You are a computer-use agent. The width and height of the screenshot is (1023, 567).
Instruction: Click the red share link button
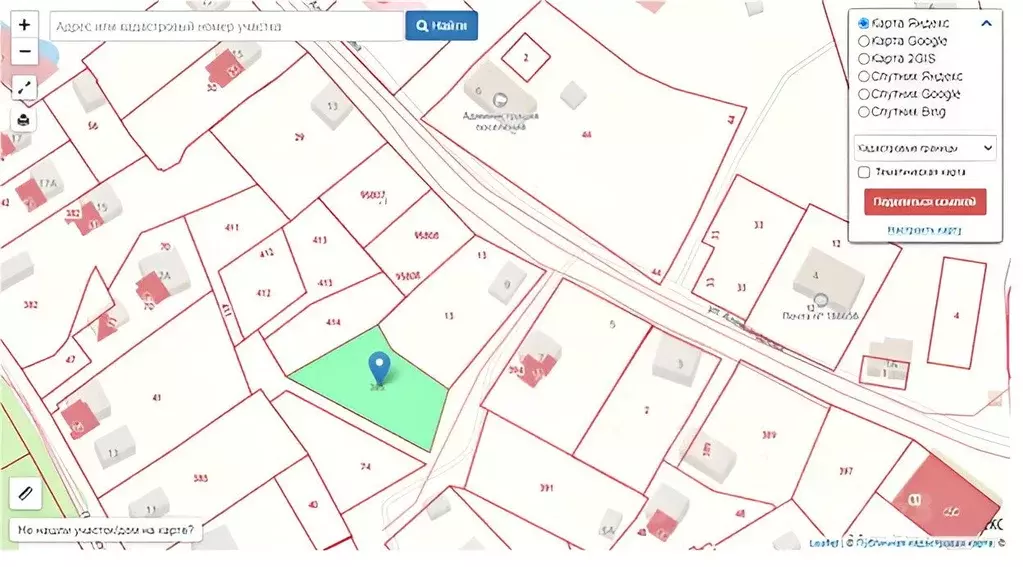point(925,202)
